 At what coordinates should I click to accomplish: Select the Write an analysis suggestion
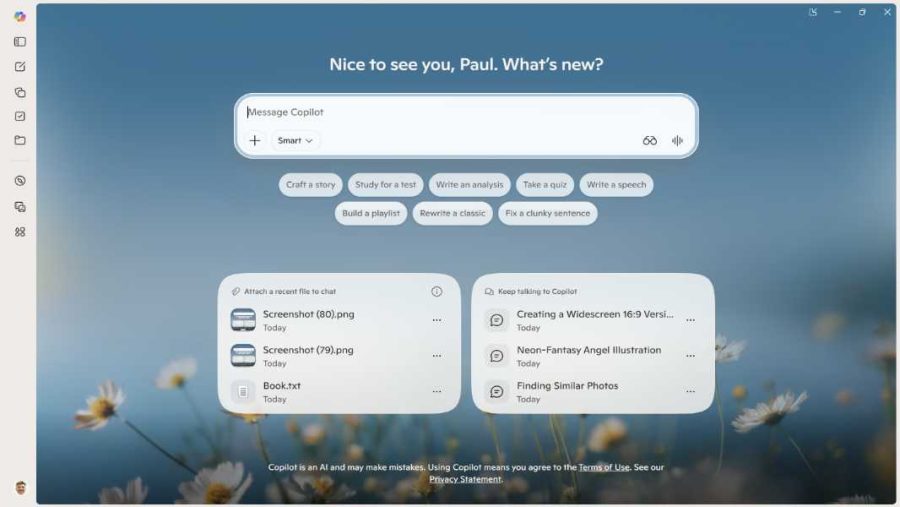point(470,185)
